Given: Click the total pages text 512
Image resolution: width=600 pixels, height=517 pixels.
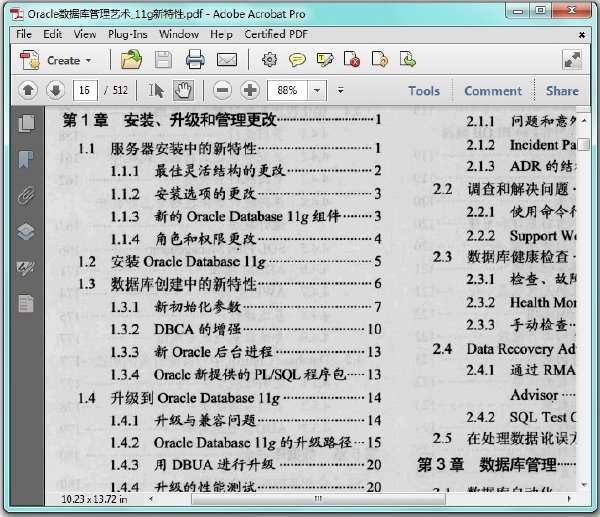Looking at the screenshot, I should pos(120,90).
